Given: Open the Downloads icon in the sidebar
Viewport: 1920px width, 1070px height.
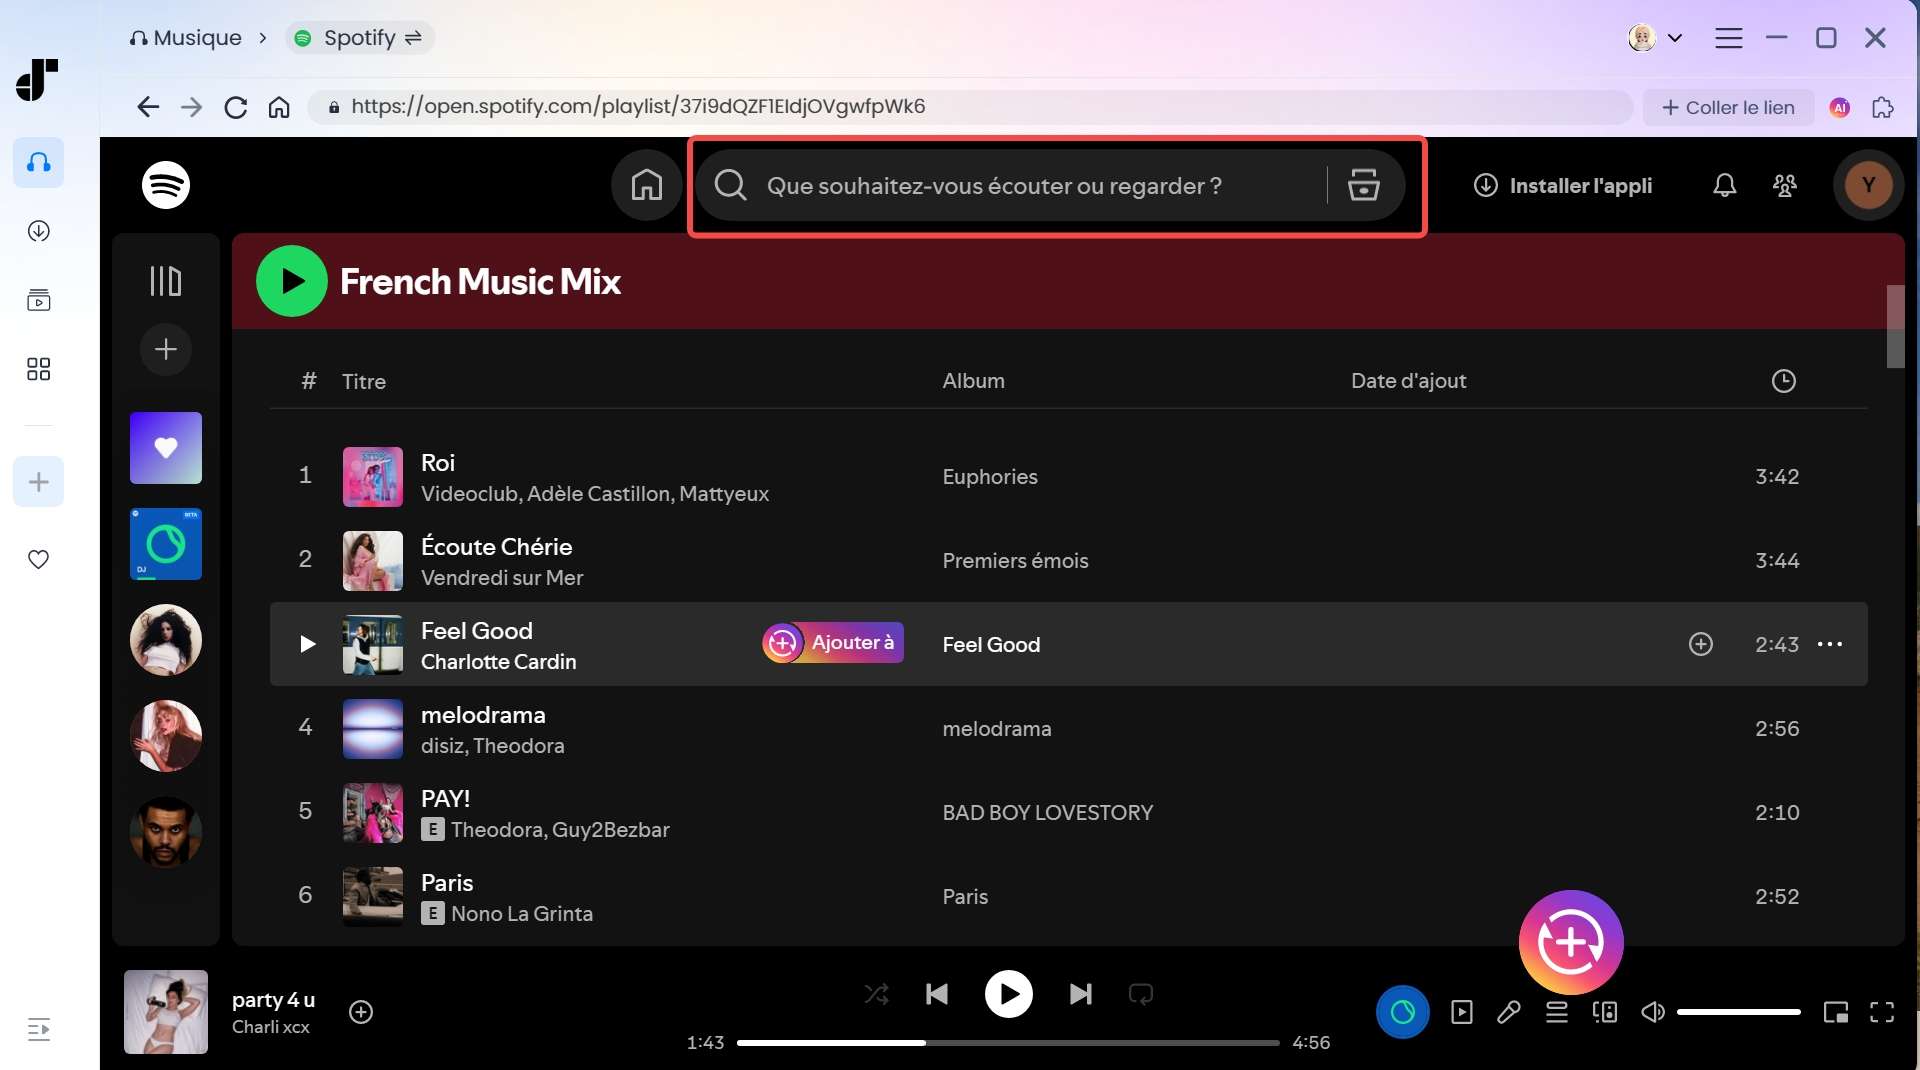Looking at the screenshot, I should [x=38, y=230].
